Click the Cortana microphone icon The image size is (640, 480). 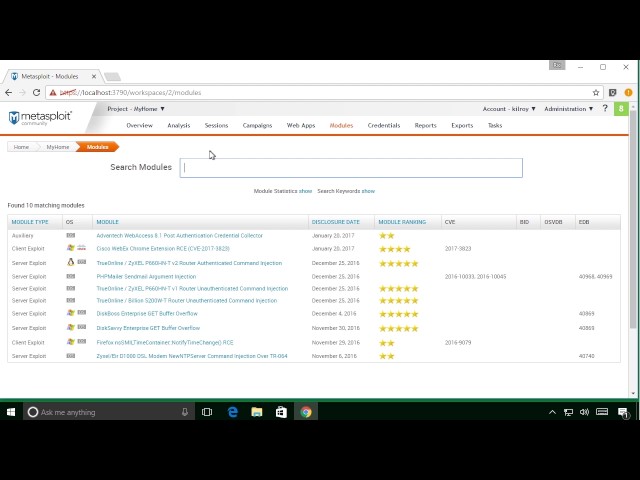click(x=185, y=412)
